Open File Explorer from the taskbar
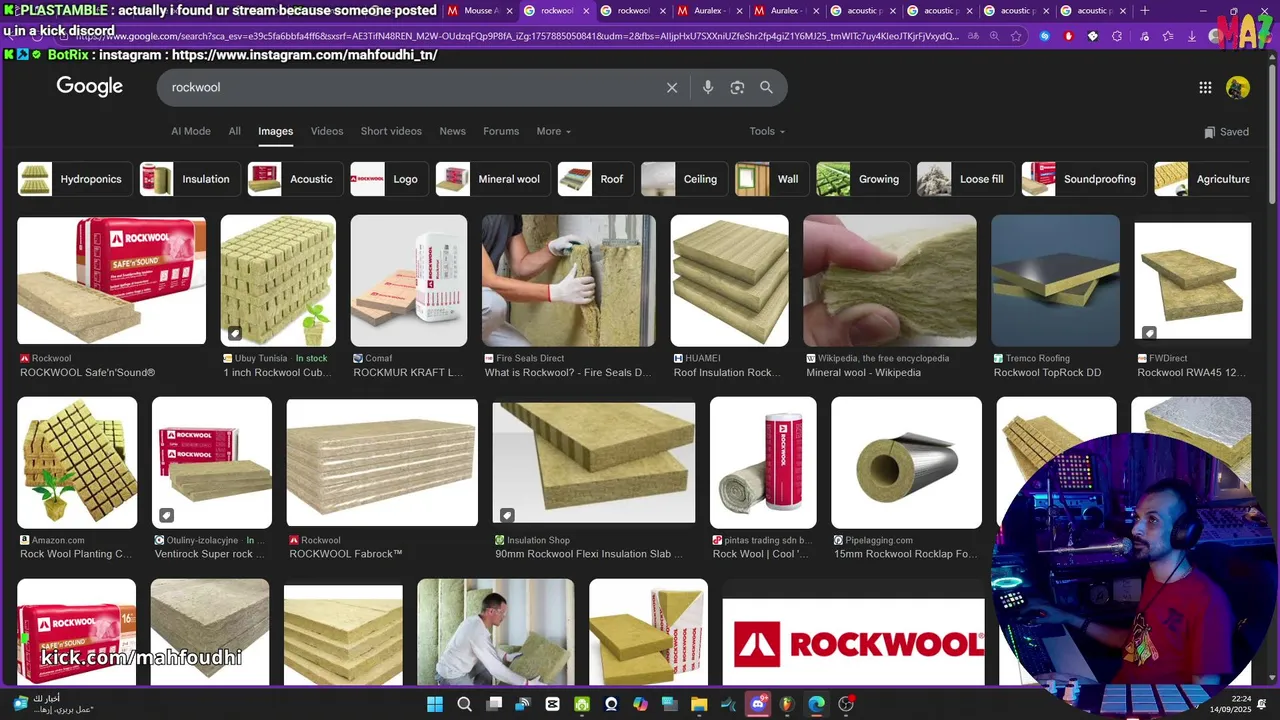 699,704
